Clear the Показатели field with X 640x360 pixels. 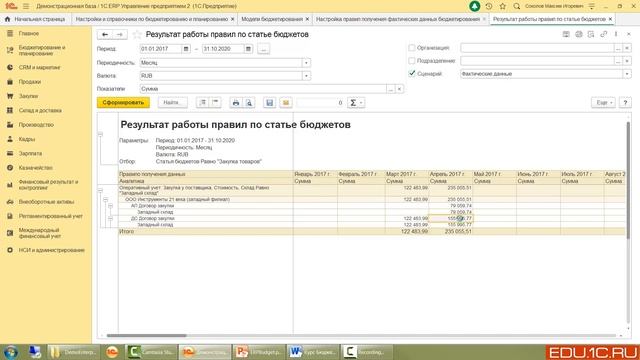click(400, 89)
